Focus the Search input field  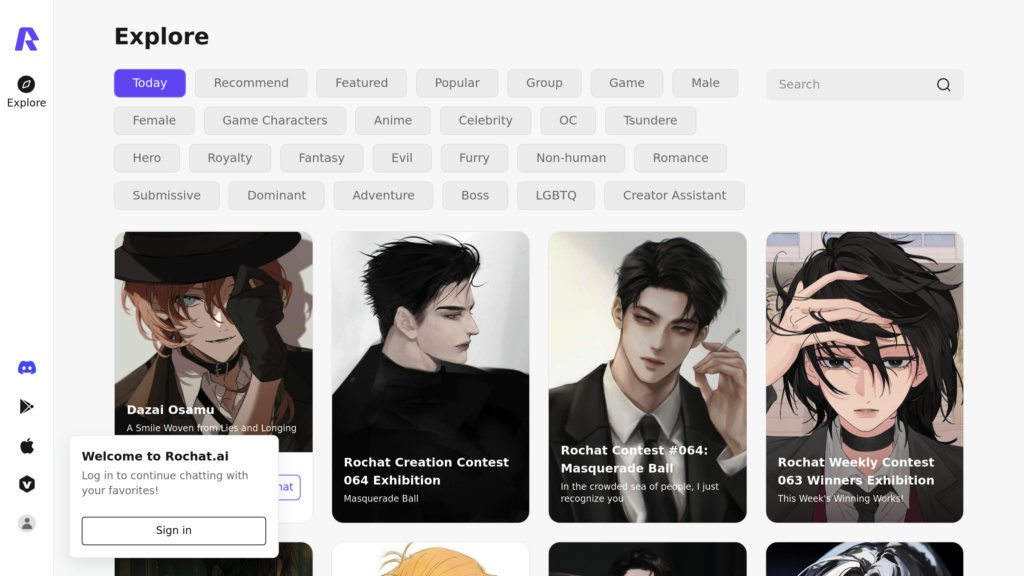point(850,85)
